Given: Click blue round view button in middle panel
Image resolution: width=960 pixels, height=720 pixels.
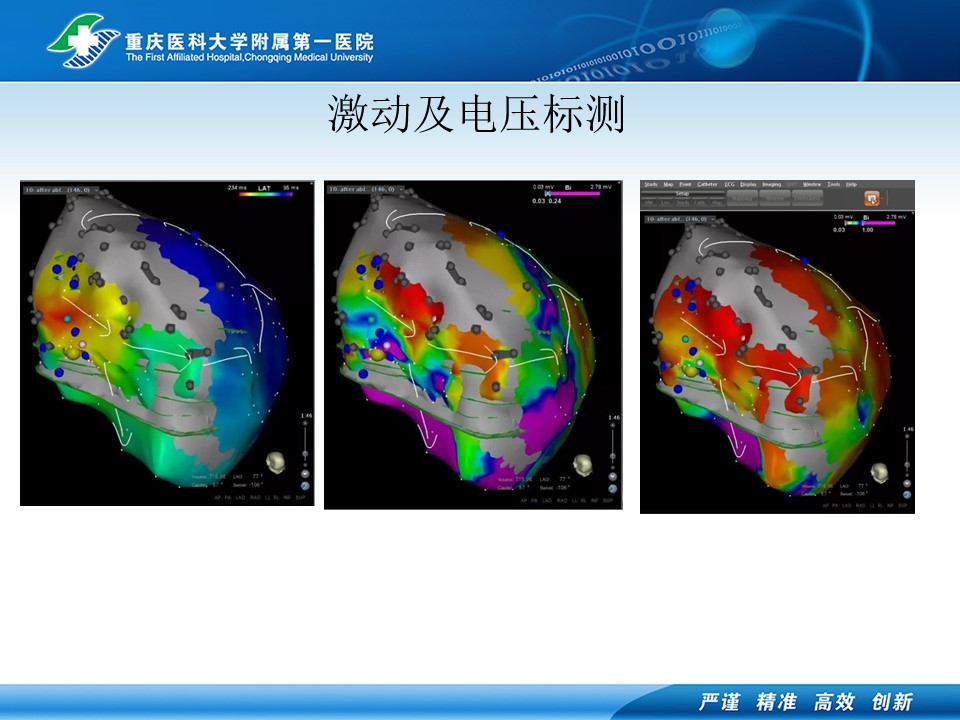Looking at the screenshot, I should 612,489.
